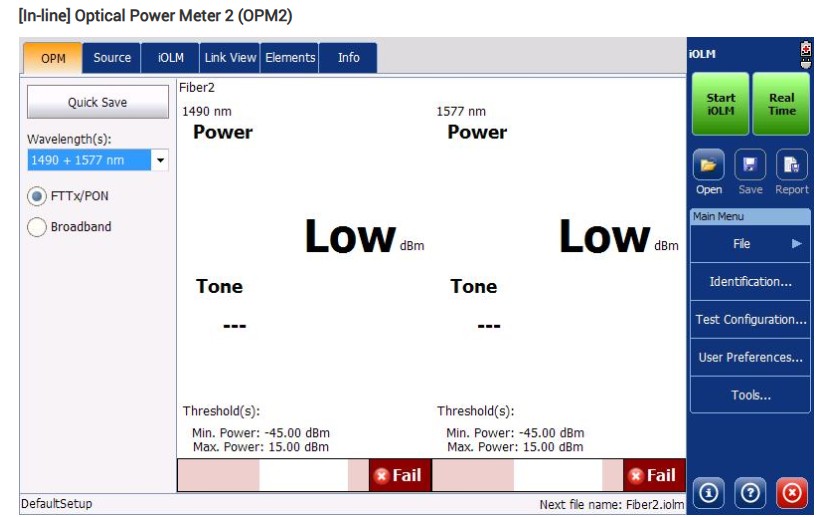Screen dimensions: 825x517
Task: Click the Fiber2 name label
Action: tap(197, 87)
